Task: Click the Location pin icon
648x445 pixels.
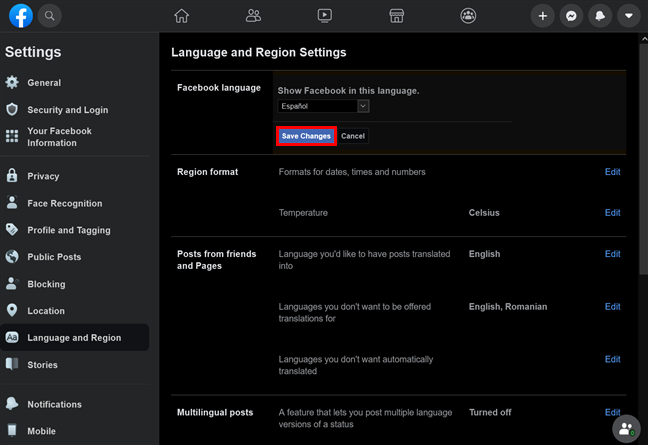Action: [12, 310]
